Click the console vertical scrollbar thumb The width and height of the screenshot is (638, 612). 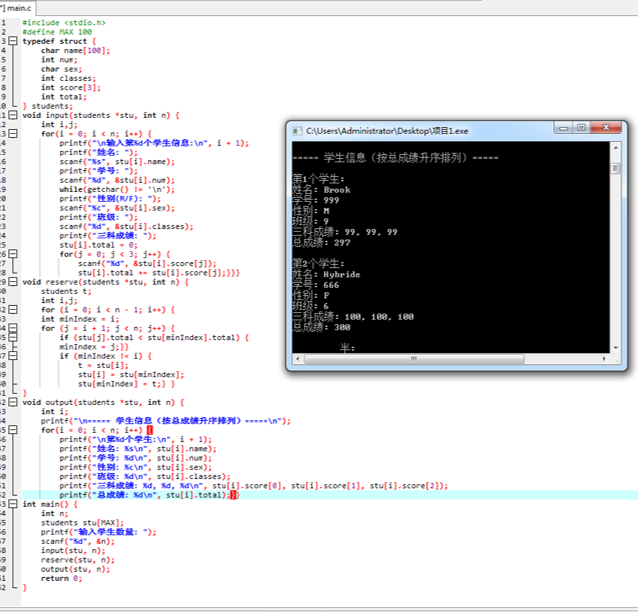click(616, 168)
